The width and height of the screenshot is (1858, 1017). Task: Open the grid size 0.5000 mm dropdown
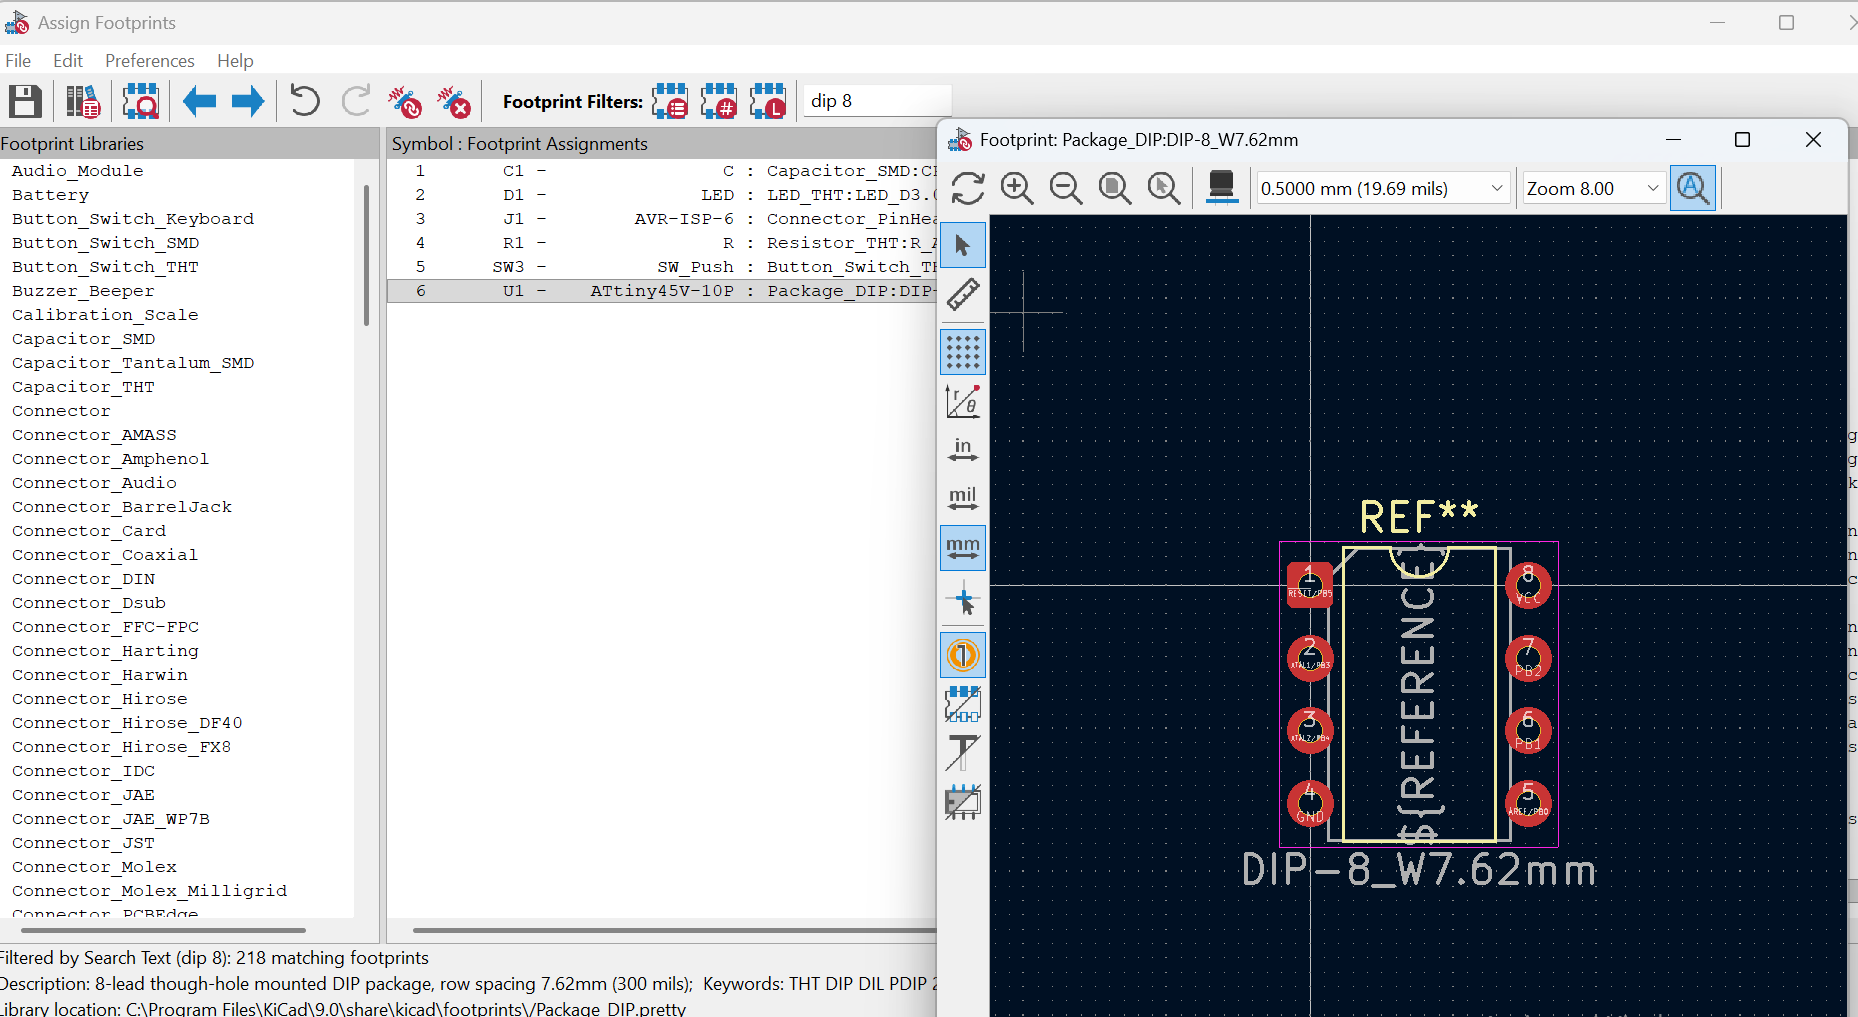coord(1382,188)
